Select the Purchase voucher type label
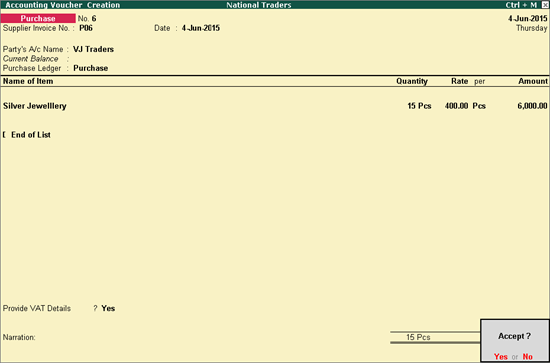 (x=38, y=18)
